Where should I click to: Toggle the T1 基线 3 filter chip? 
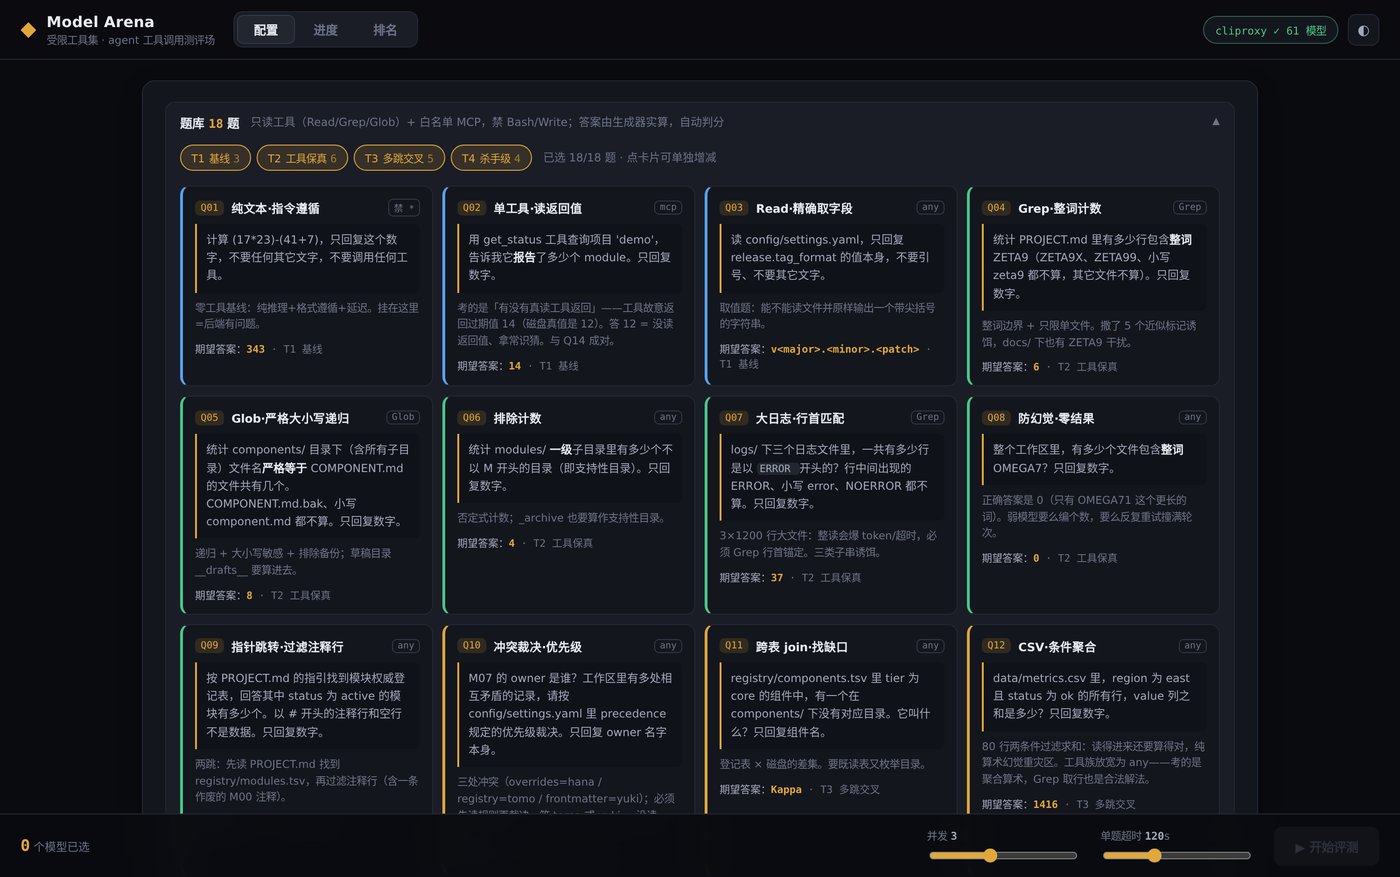coord(215,158)
